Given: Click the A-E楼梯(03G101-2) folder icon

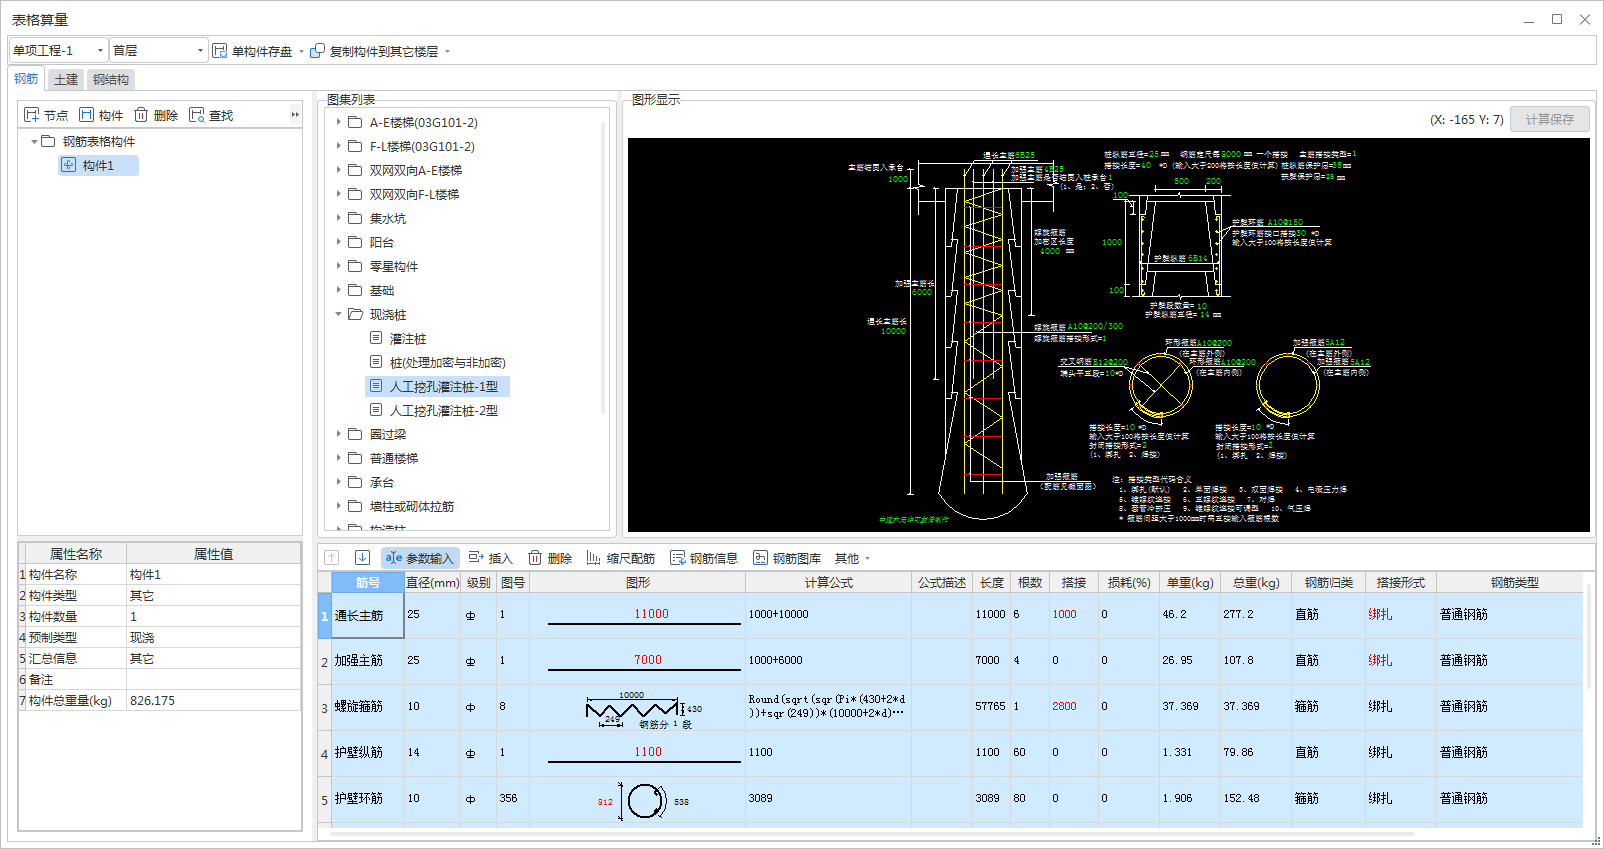Looking at the screenshot, I should point(355,122).
